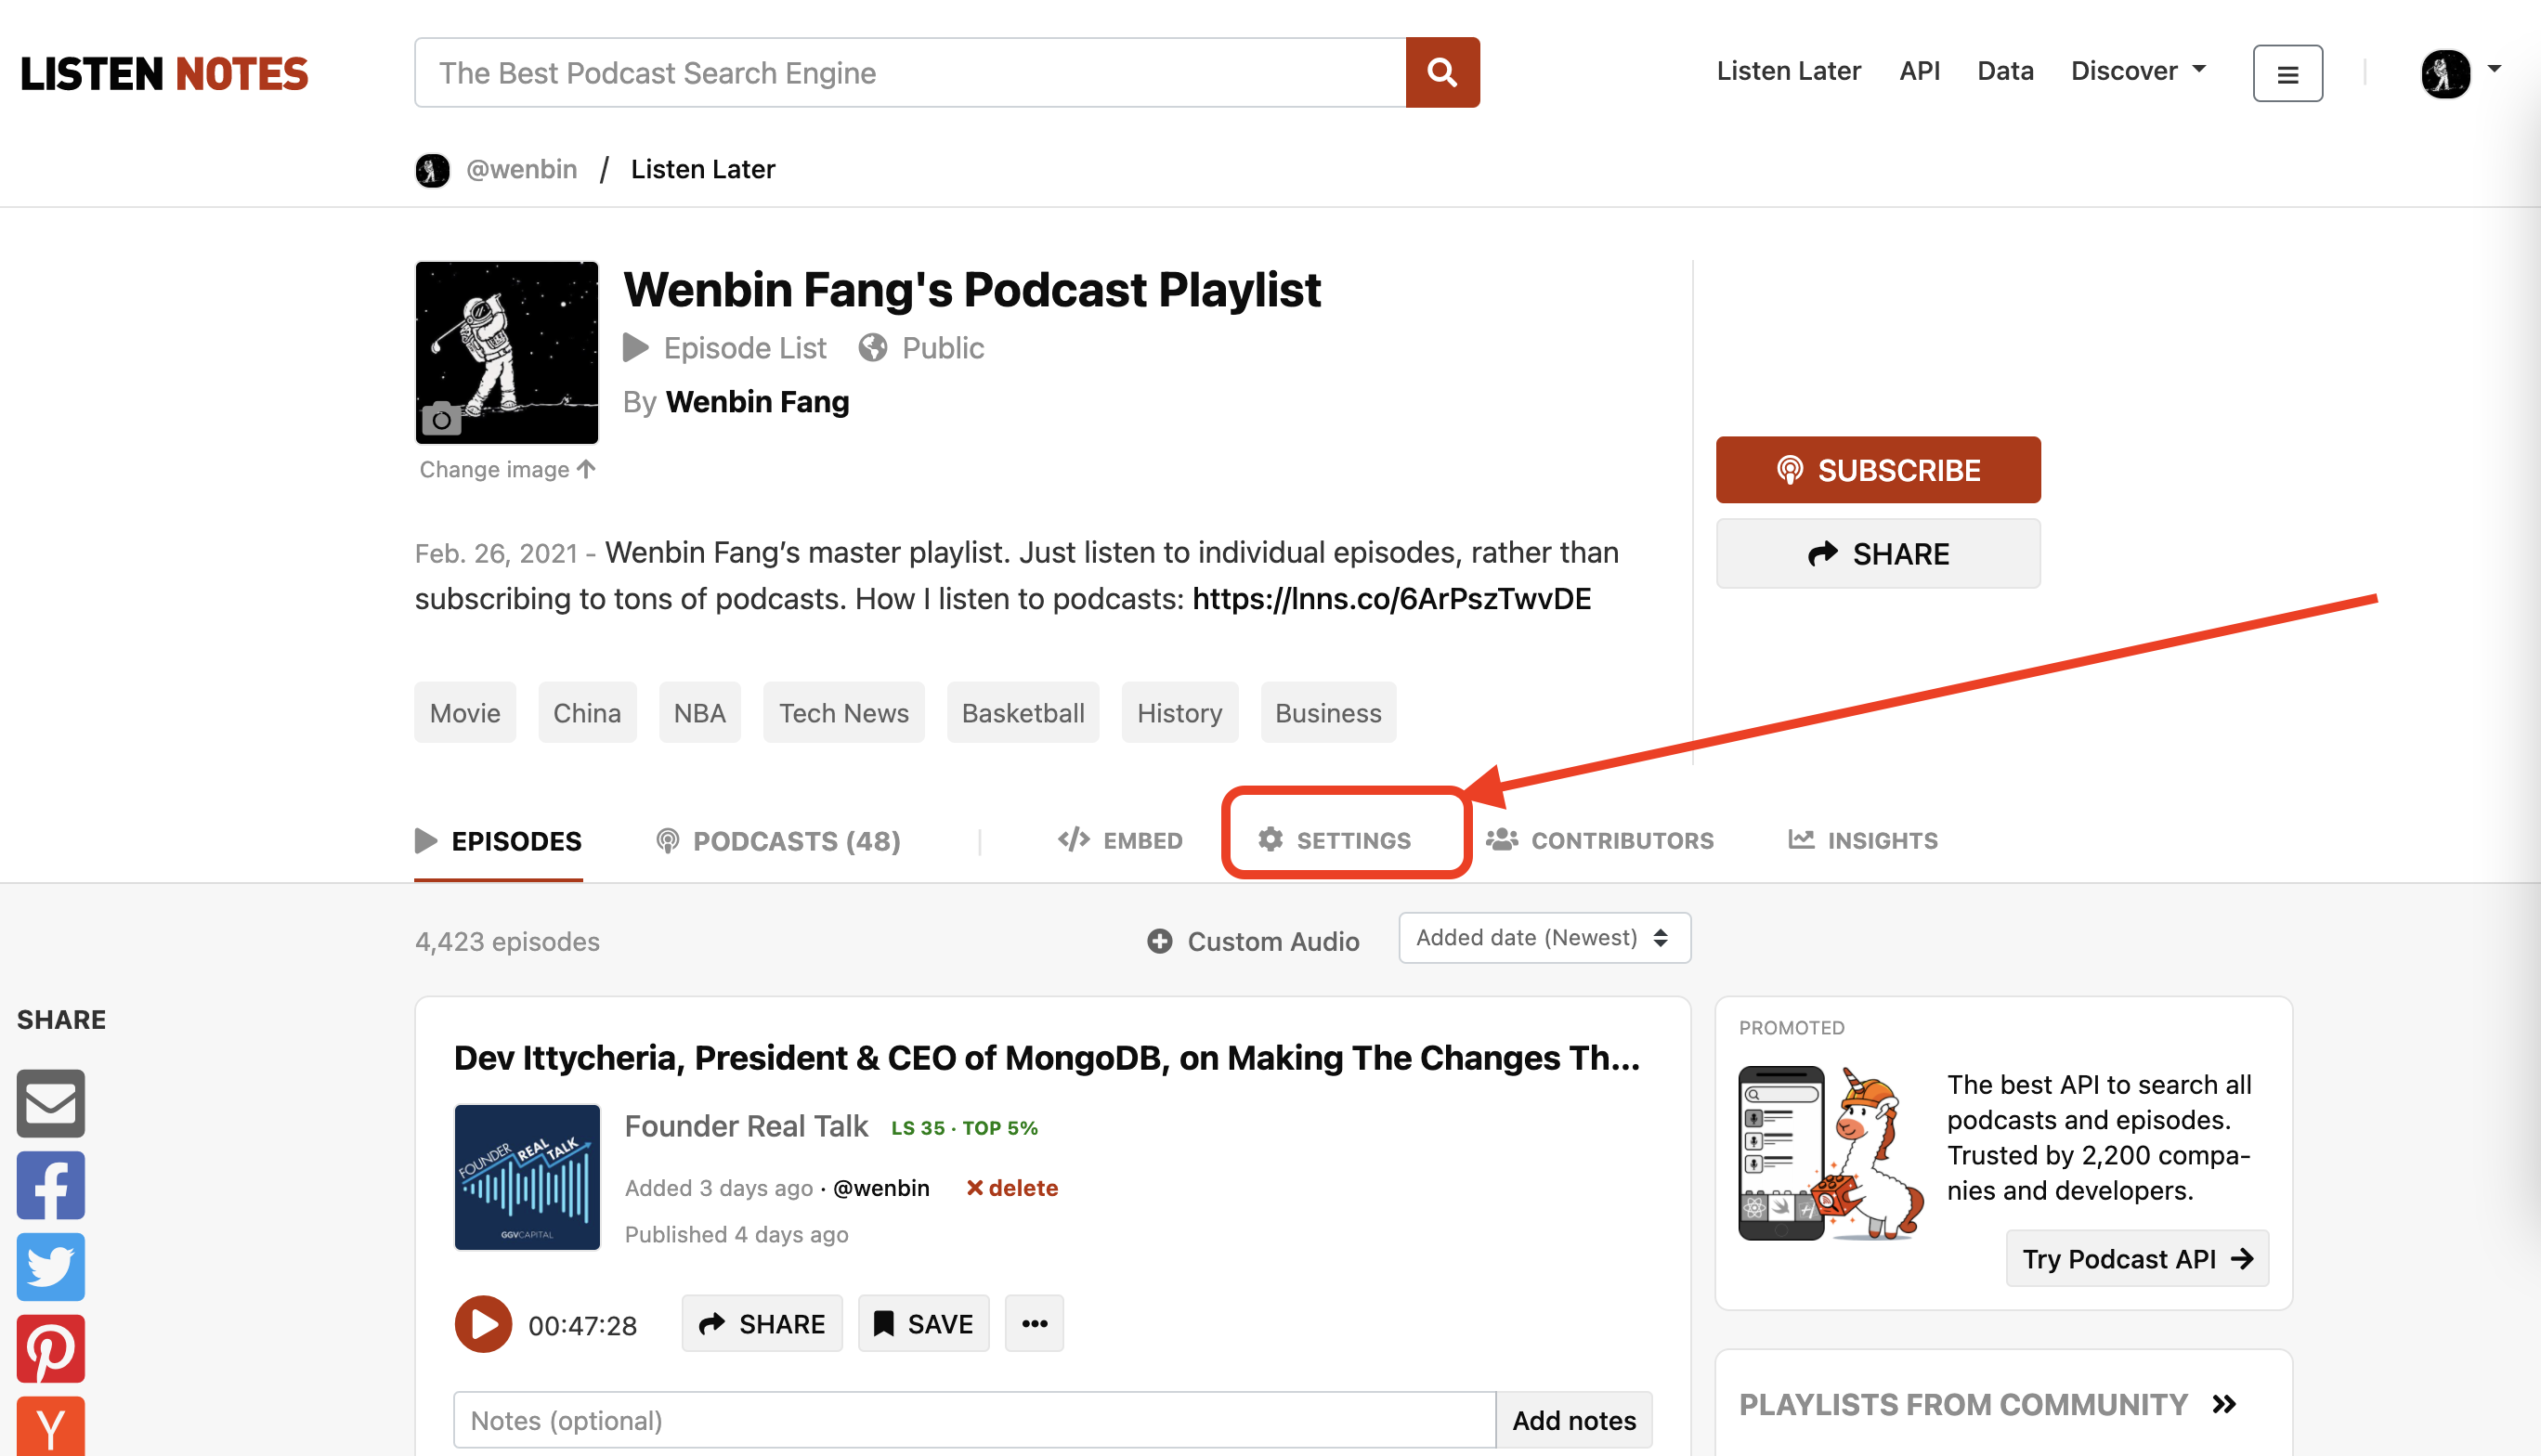Play the MongoDB CEO episode
Screen dimensions: 2541x1456
click(483, 1324)
